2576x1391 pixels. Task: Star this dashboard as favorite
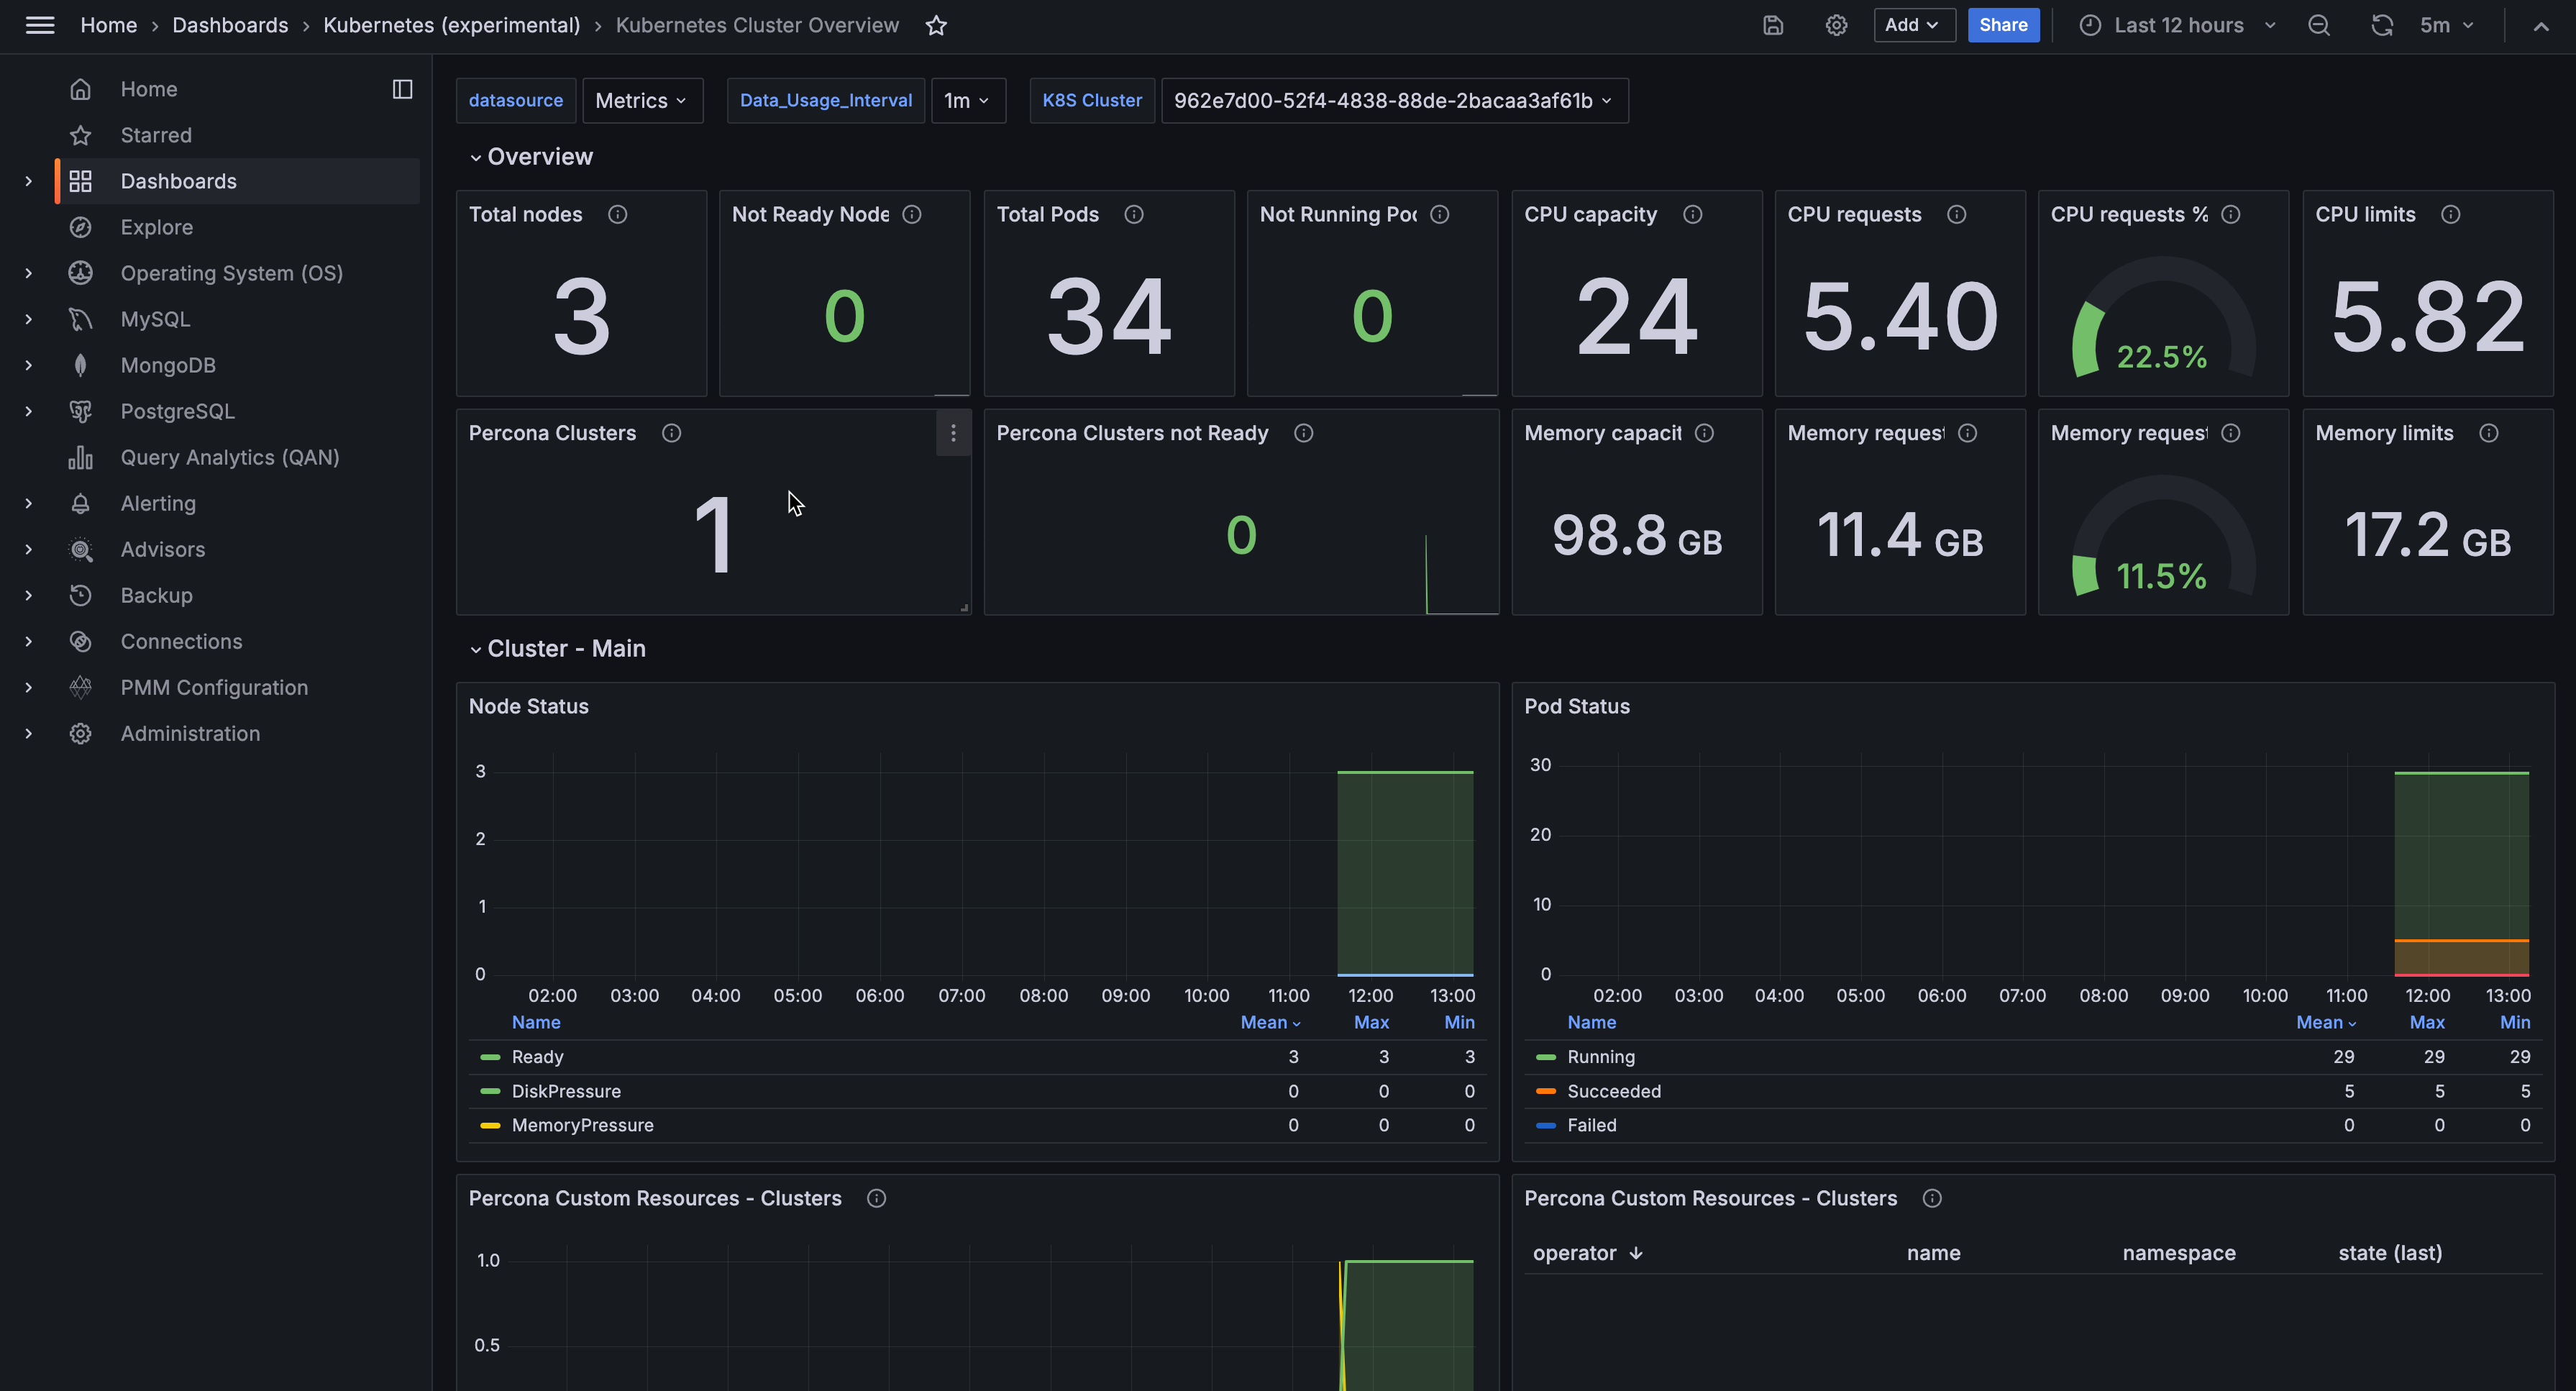click(x=936, y=26)
